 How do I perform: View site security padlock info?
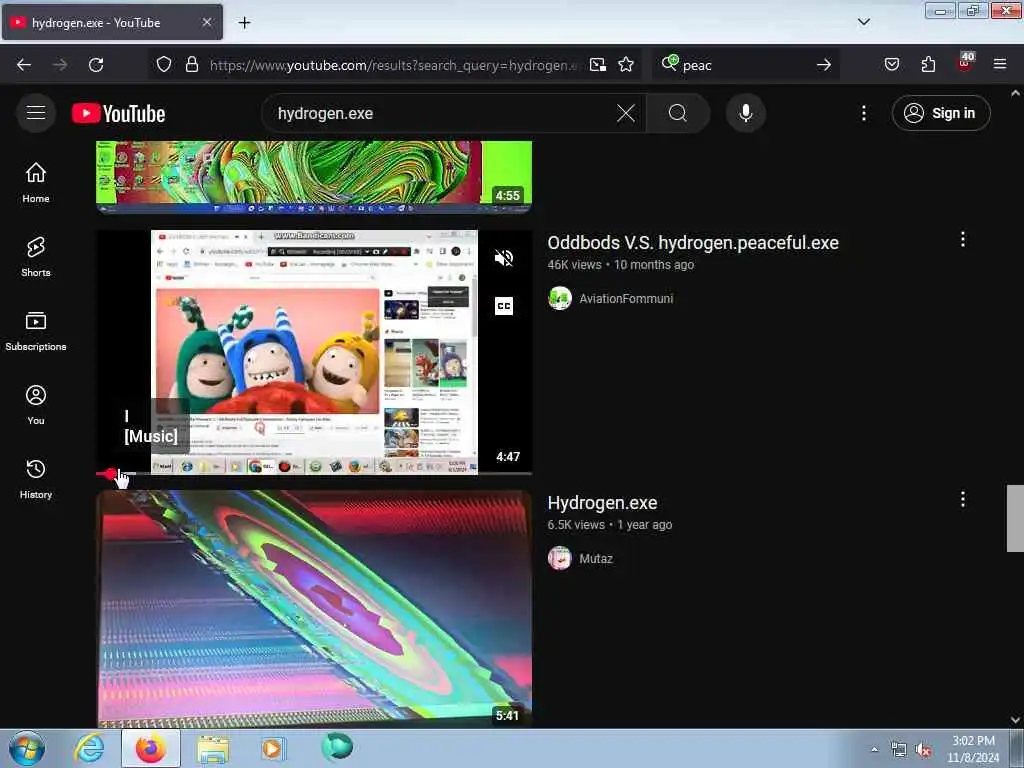[x=191, y=64]
